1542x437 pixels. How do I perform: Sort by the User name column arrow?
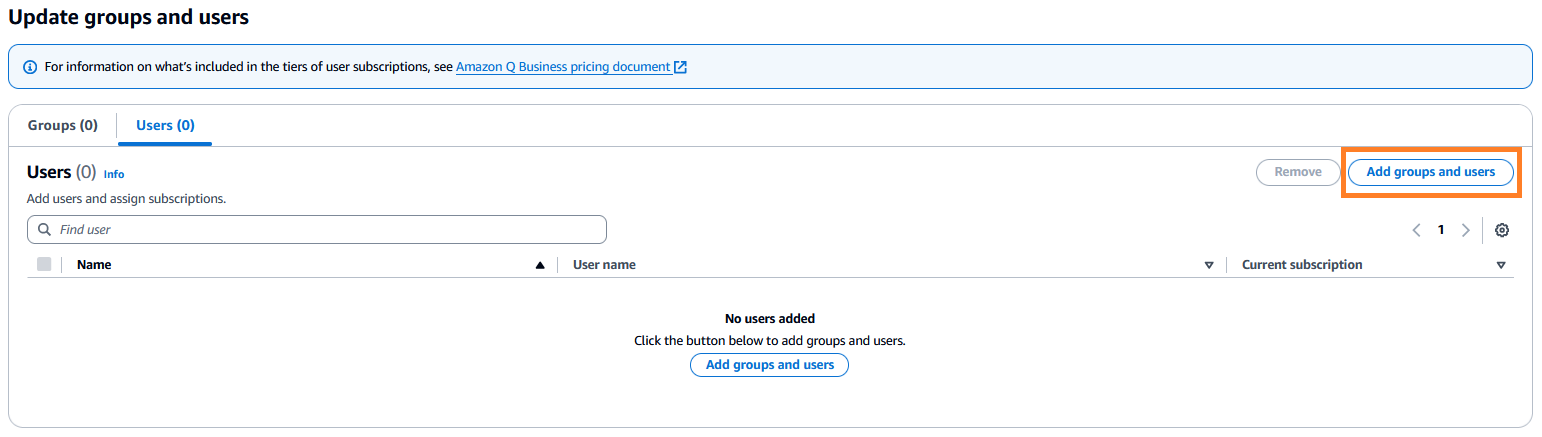[1209, 265]
